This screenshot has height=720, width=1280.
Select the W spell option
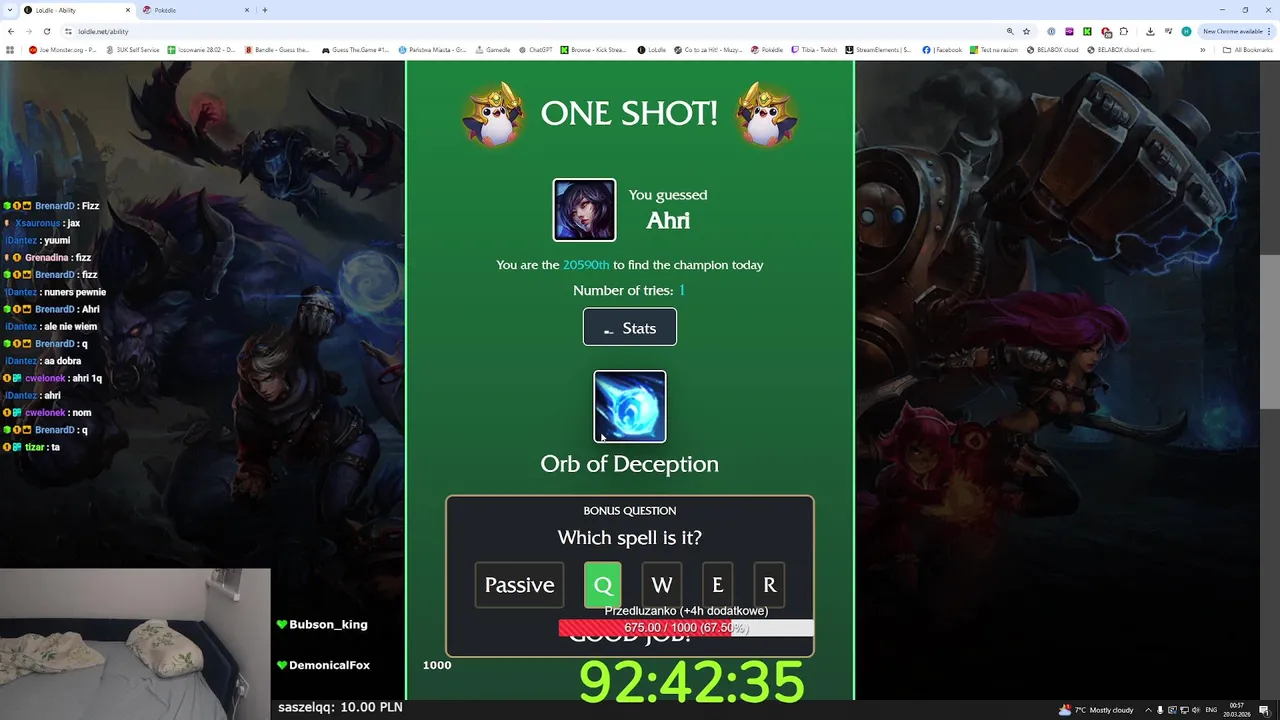[661, 585]
